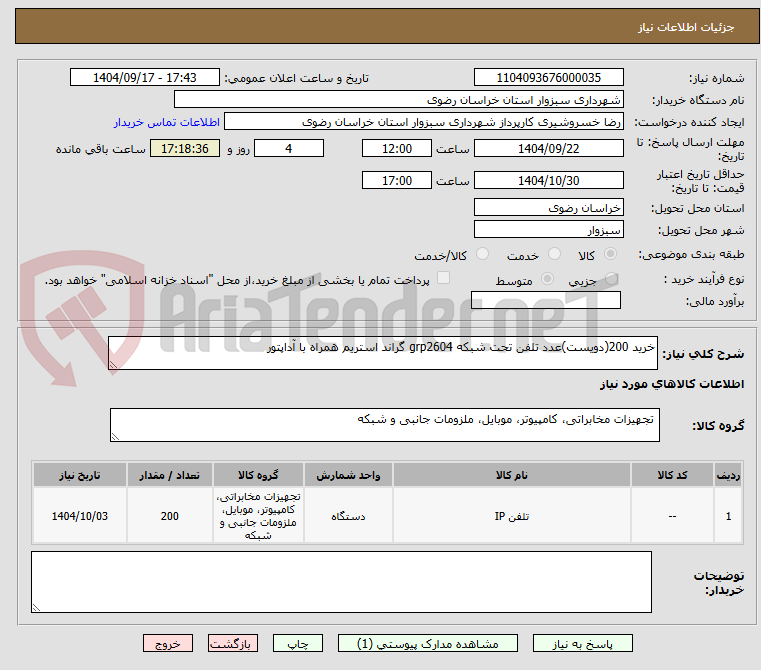Open اطلاعات تماس خریدار link
Viewport: 761px width, 670px height.
[167, 122]
